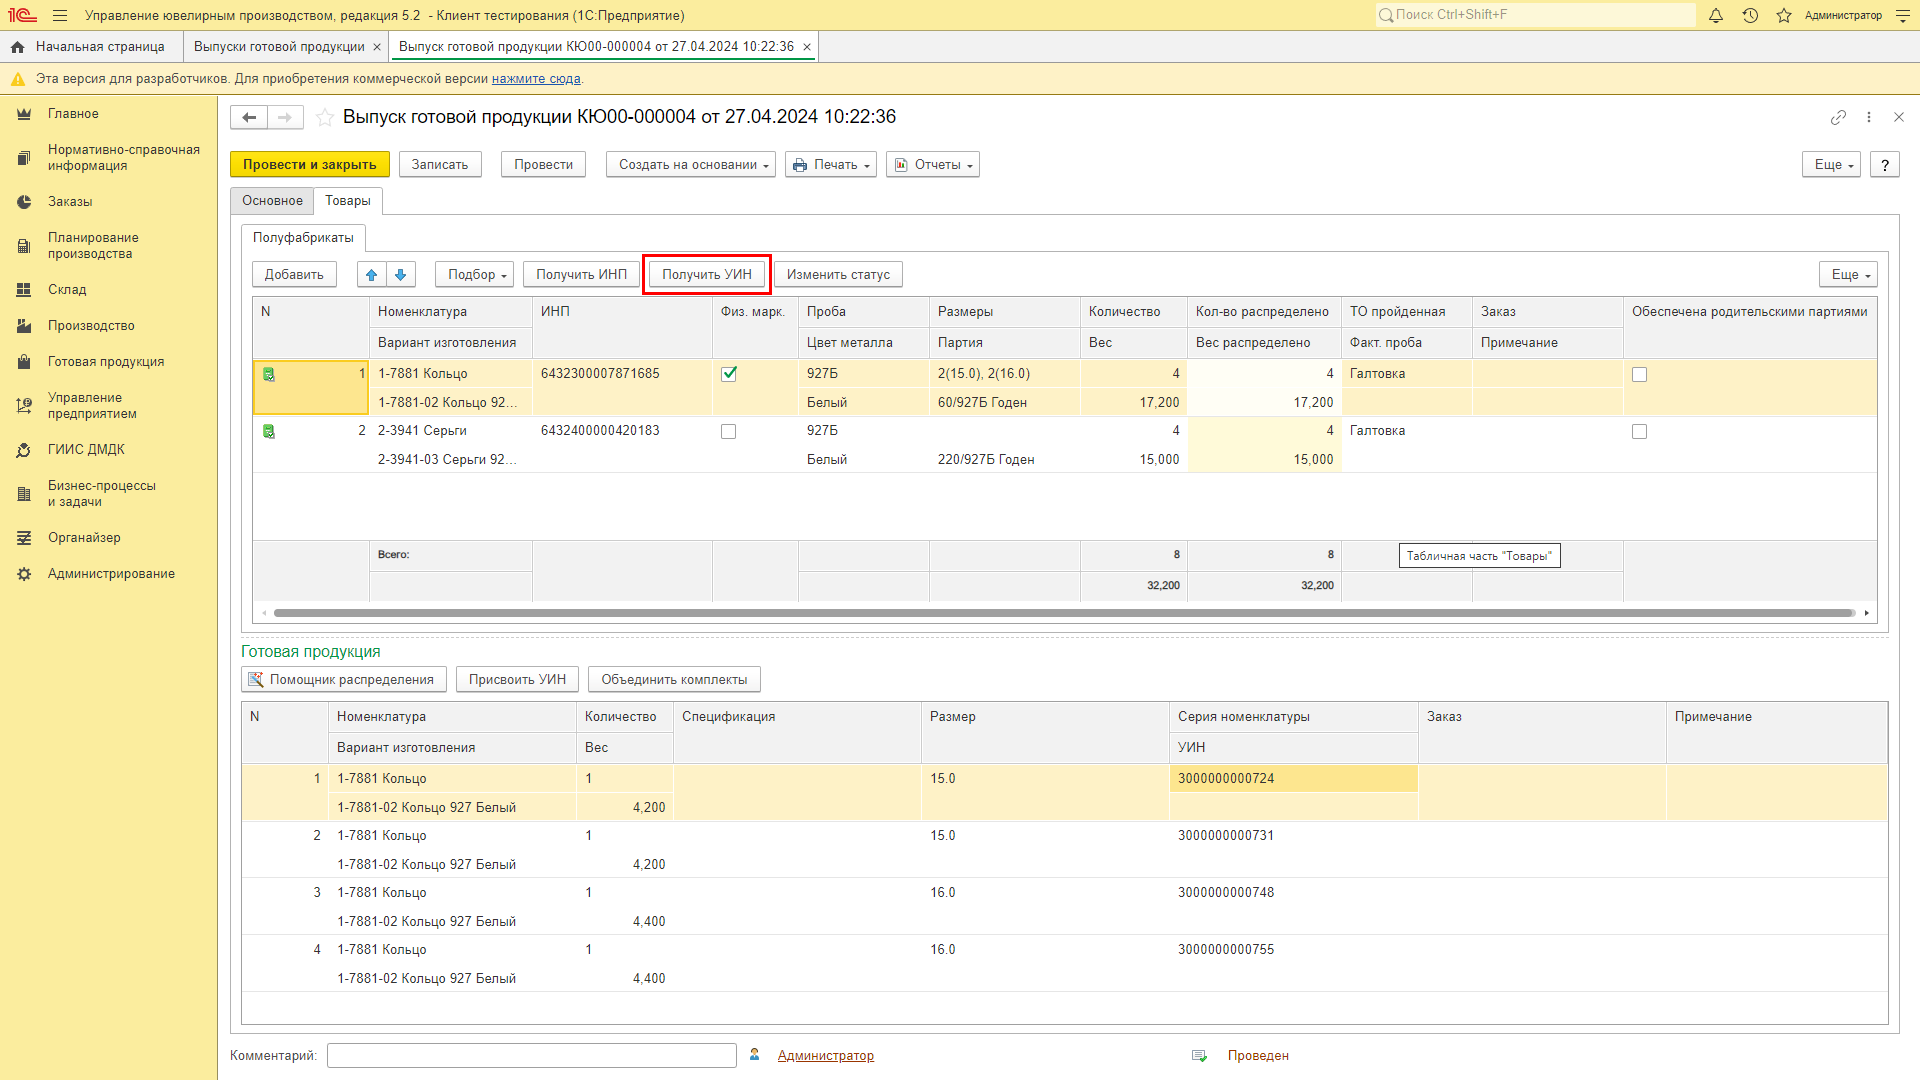Go forward with the right arrow button

[x=285, y=117]
